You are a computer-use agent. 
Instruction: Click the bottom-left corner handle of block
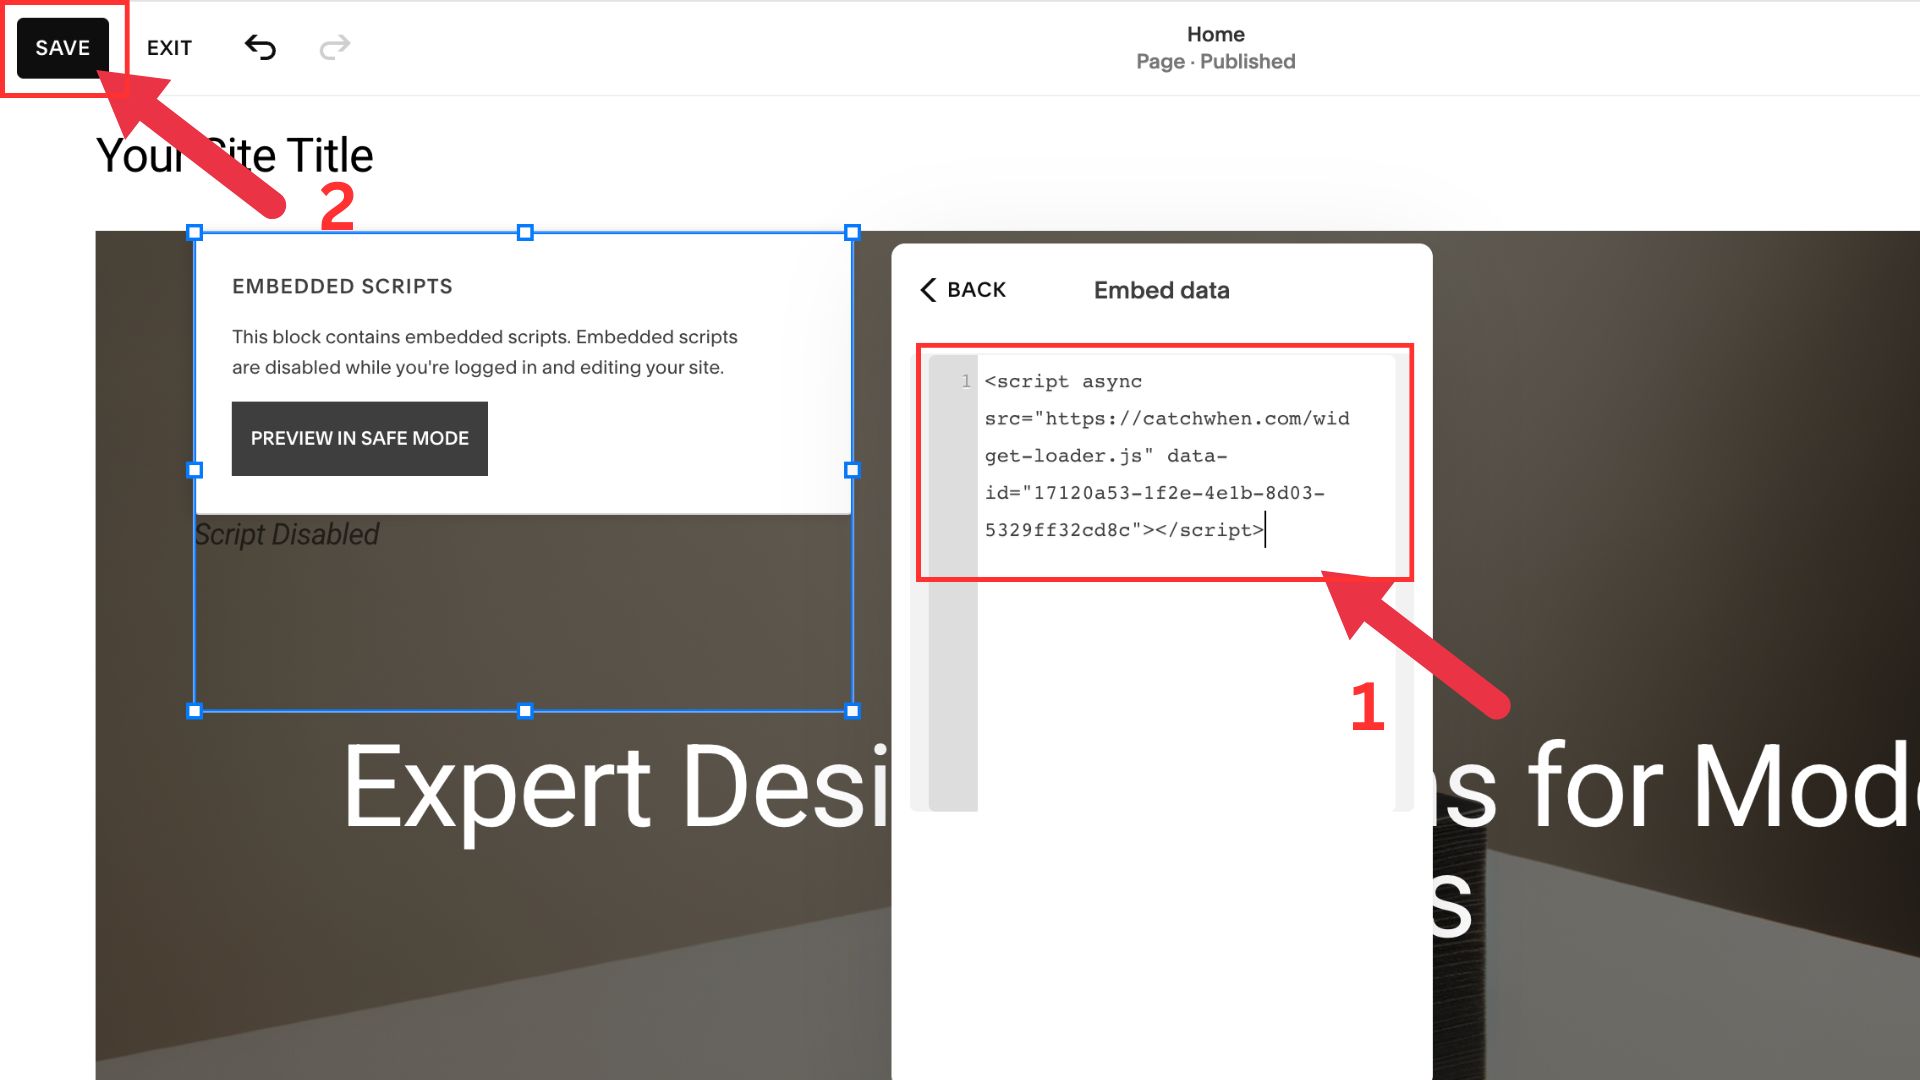click(195, 711)
